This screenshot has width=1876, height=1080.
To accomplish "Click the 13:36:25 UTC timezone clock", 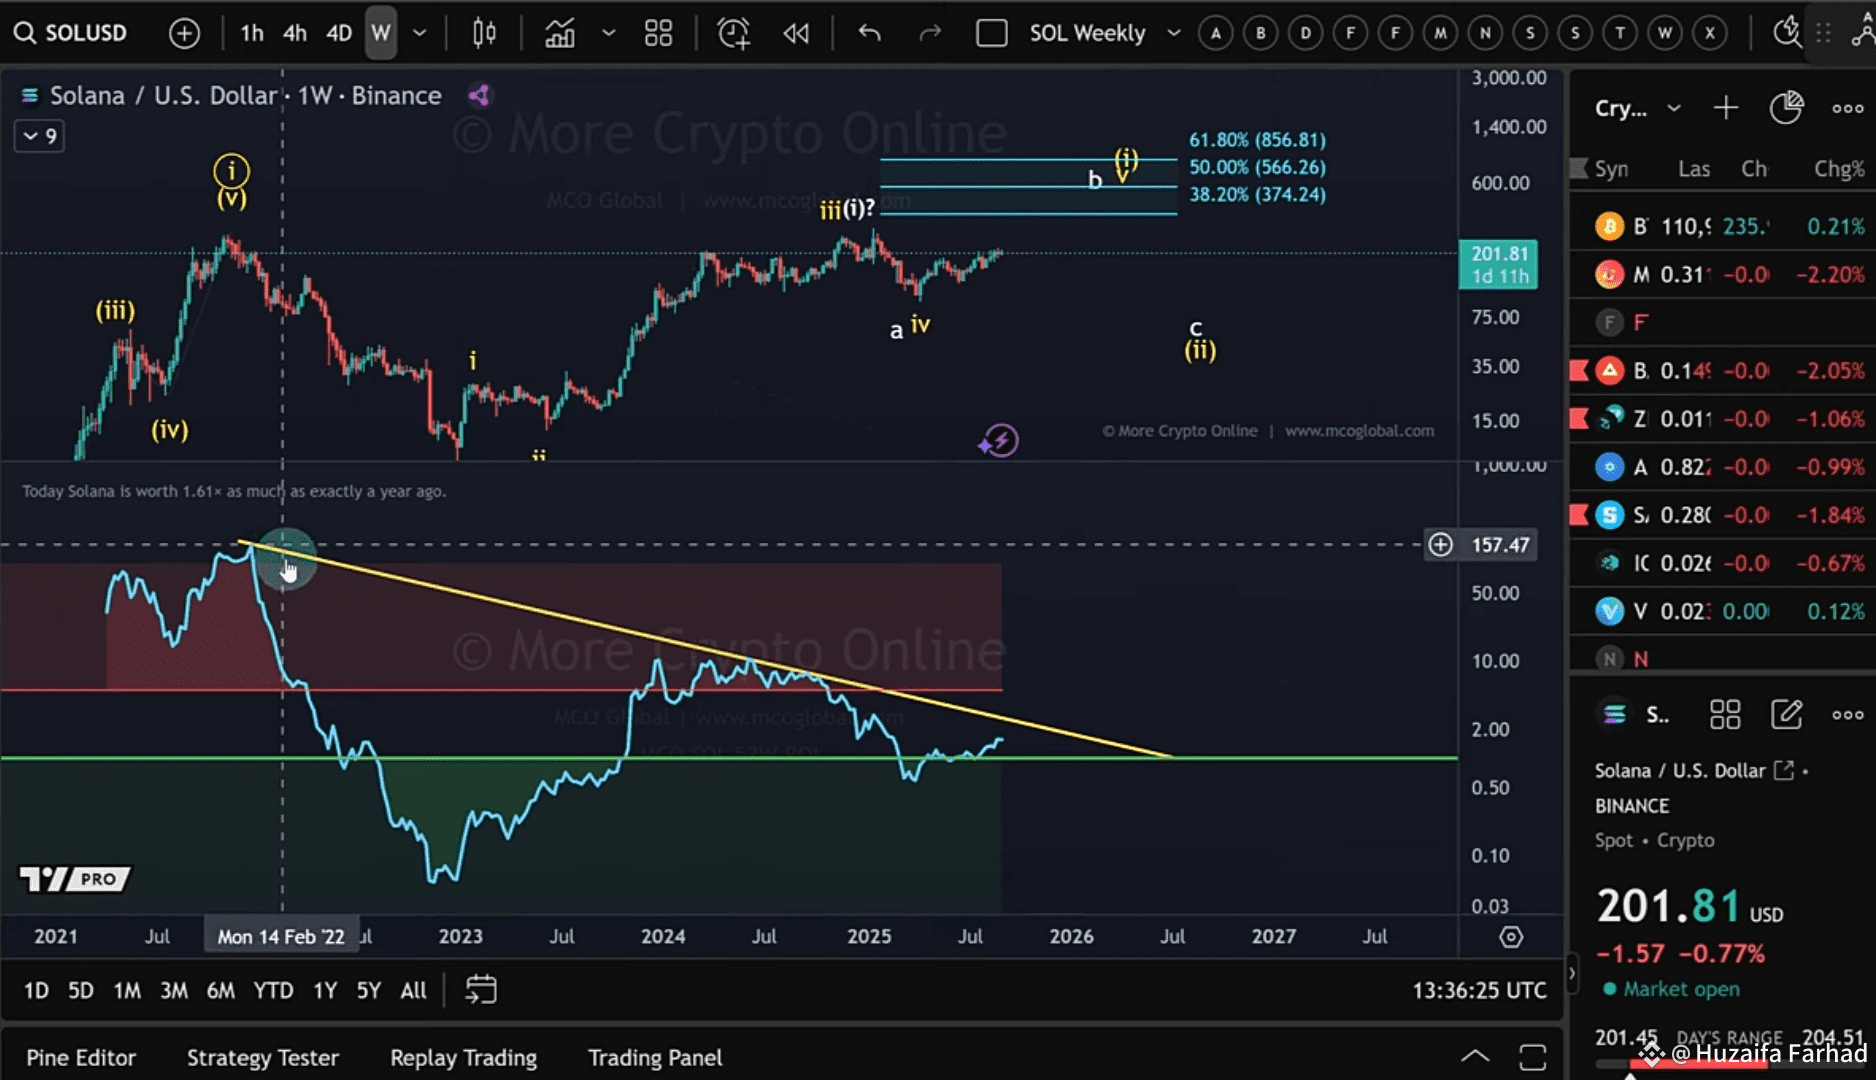I will pos(1479,990).
